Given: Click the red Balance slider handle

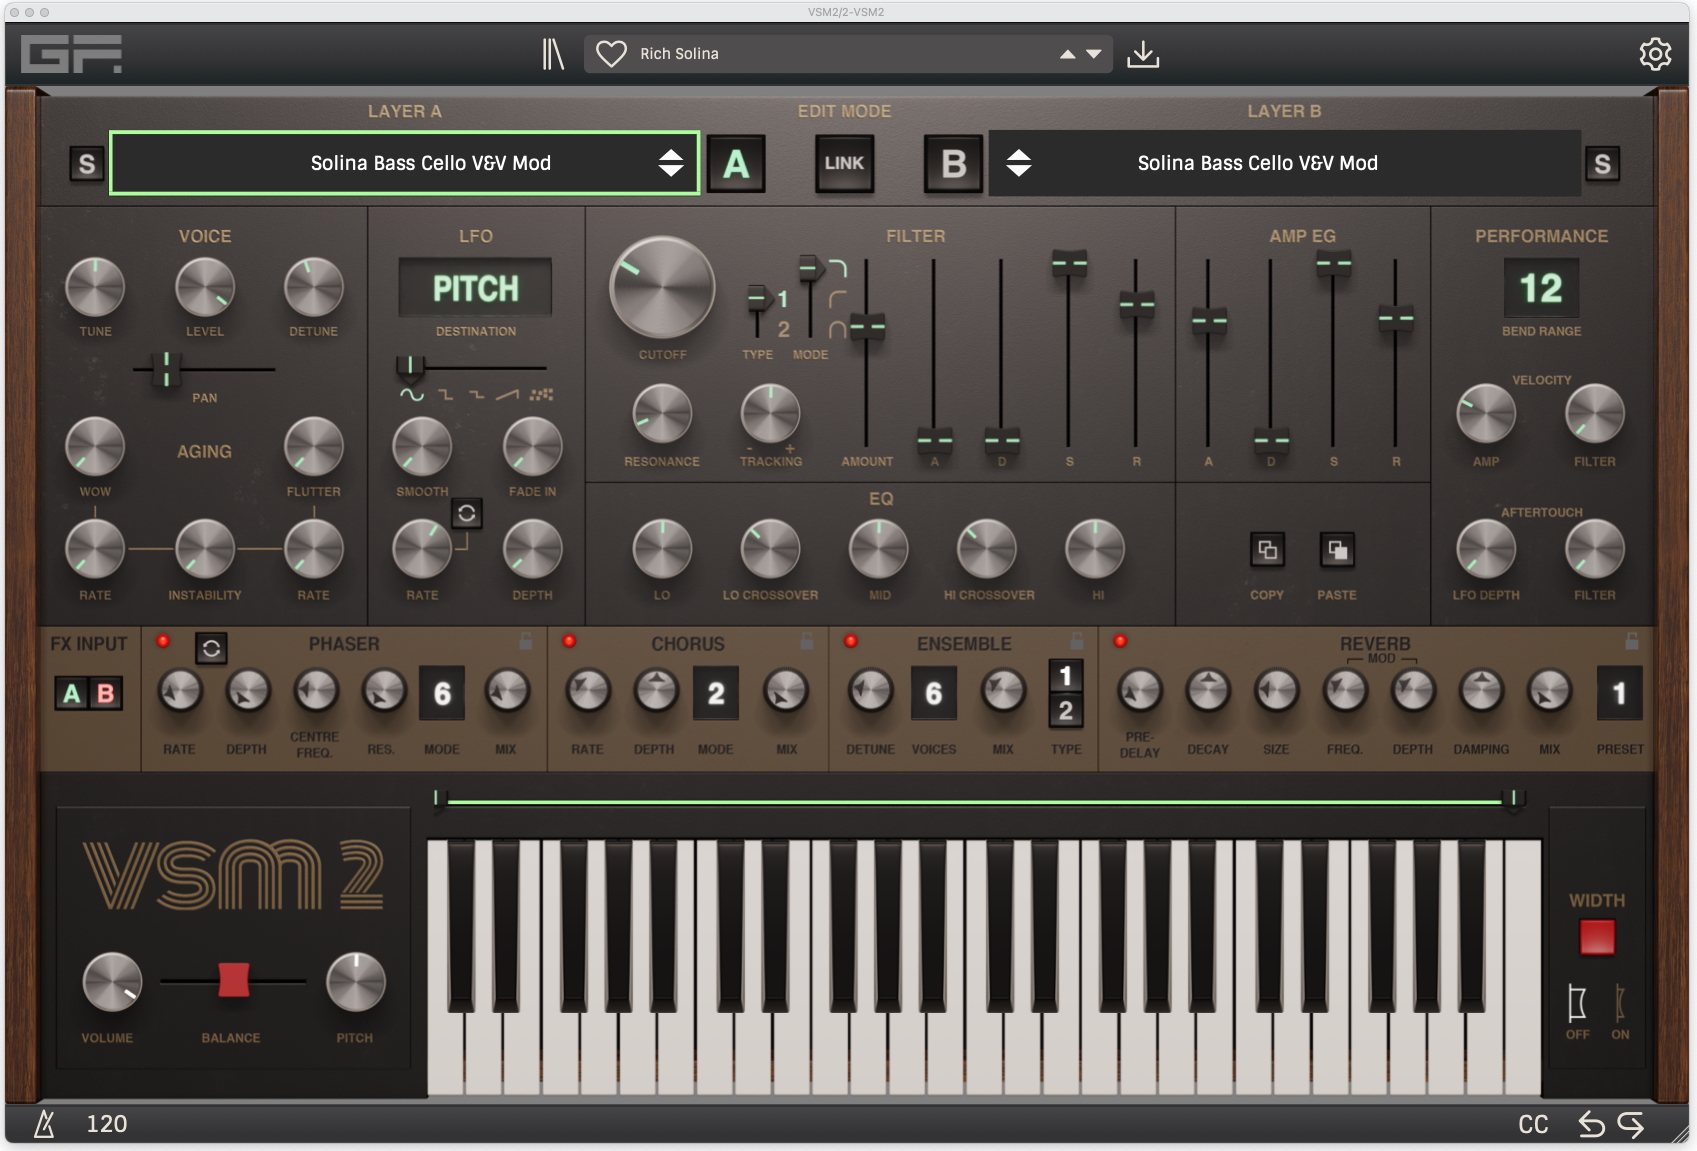Looking at the screenshot, I should coord(234,981).
